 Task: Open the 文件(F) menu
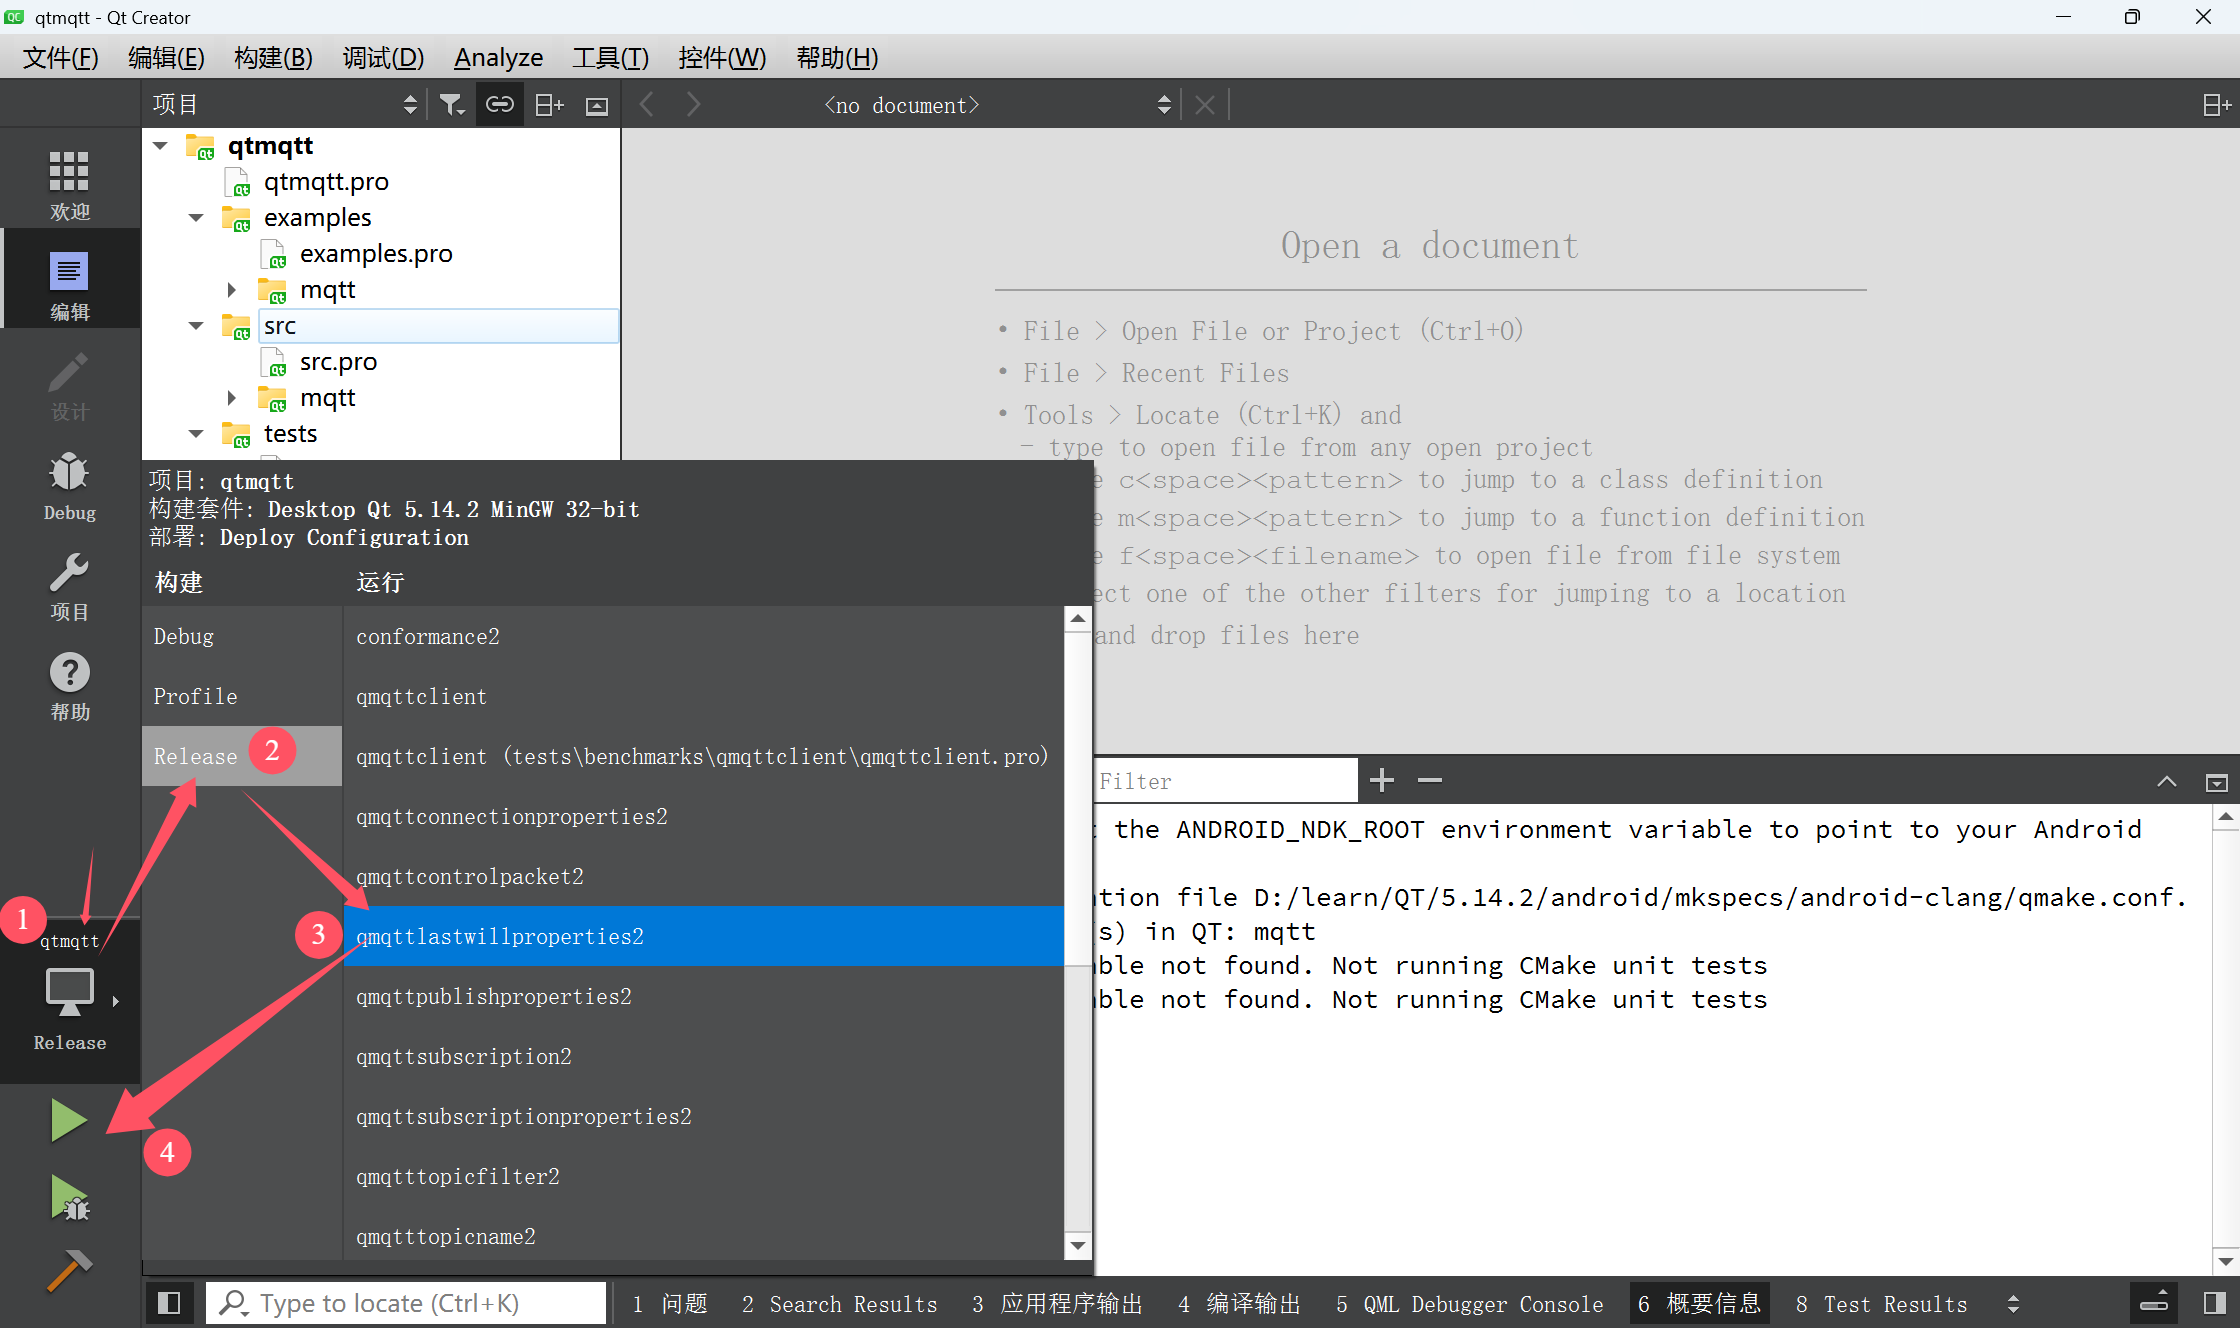pos(60,58)
